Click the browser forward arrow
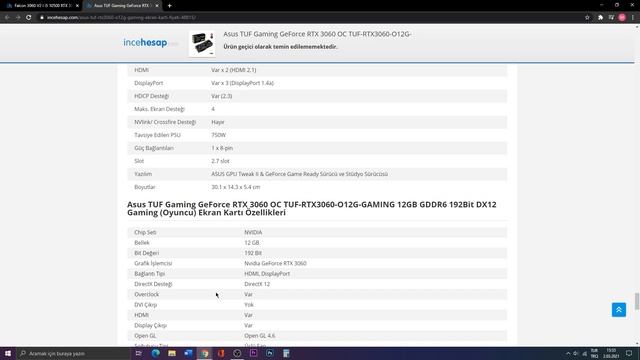This screenshot has height=360, width=640. coord(18,18)
